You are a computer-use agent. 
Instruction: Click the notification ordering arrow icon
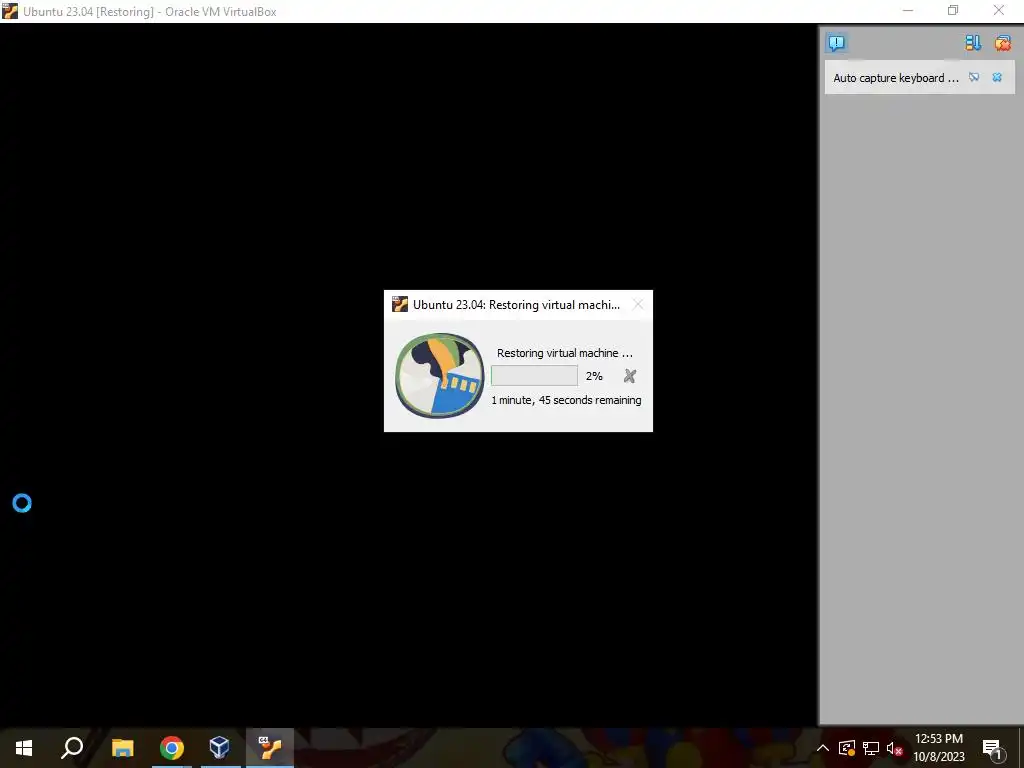tap(973, 43)
